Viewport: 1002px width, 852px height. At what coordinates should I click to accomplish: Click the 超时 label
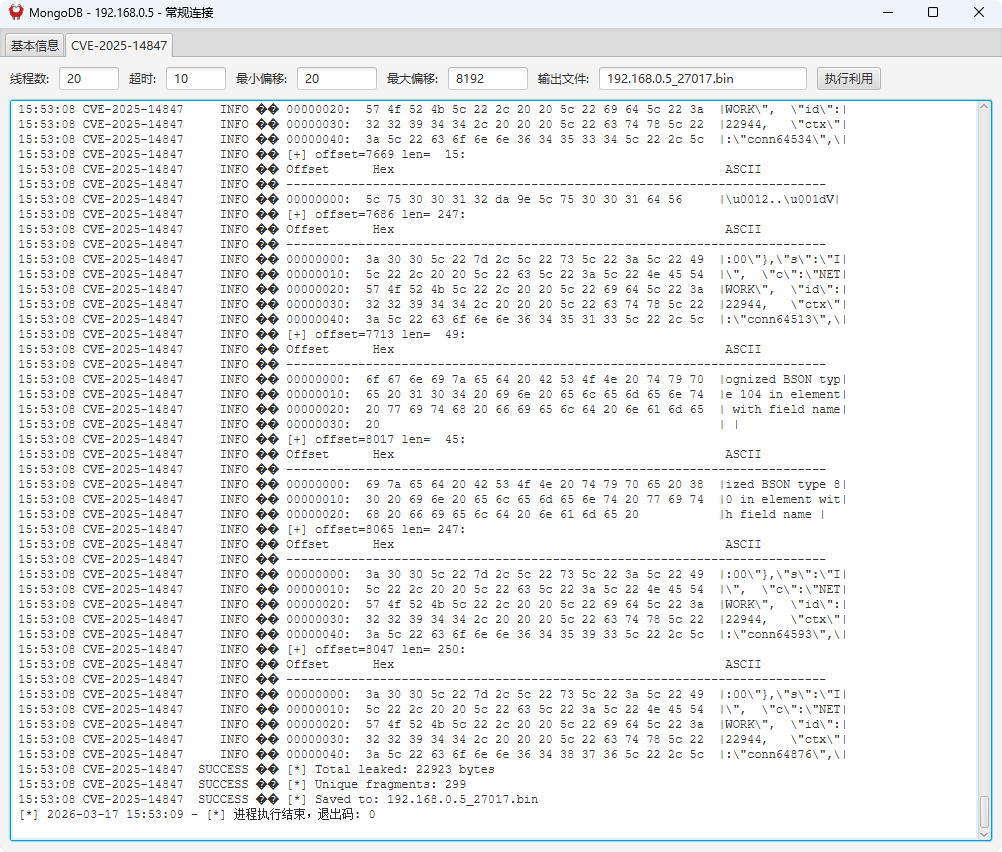pos(143,79)
